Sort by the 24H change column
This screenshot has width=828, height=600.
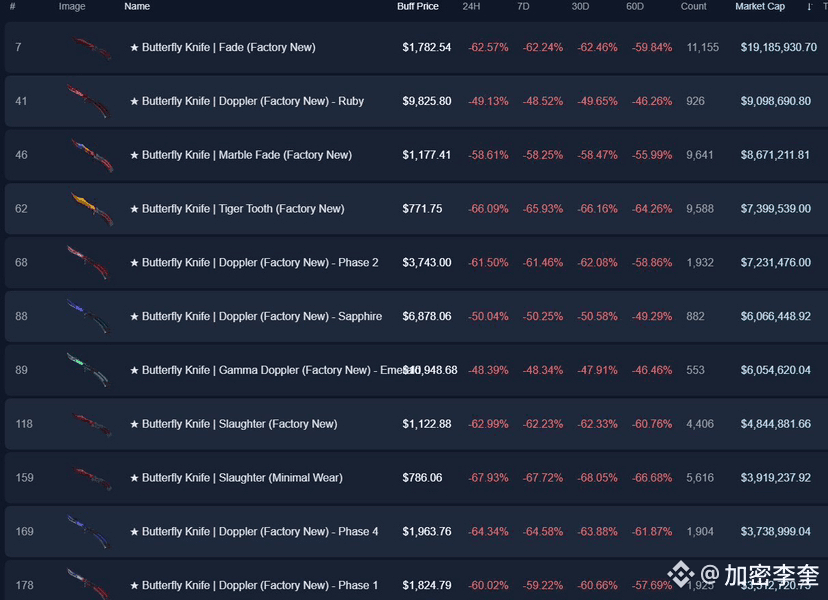point(471,7)
